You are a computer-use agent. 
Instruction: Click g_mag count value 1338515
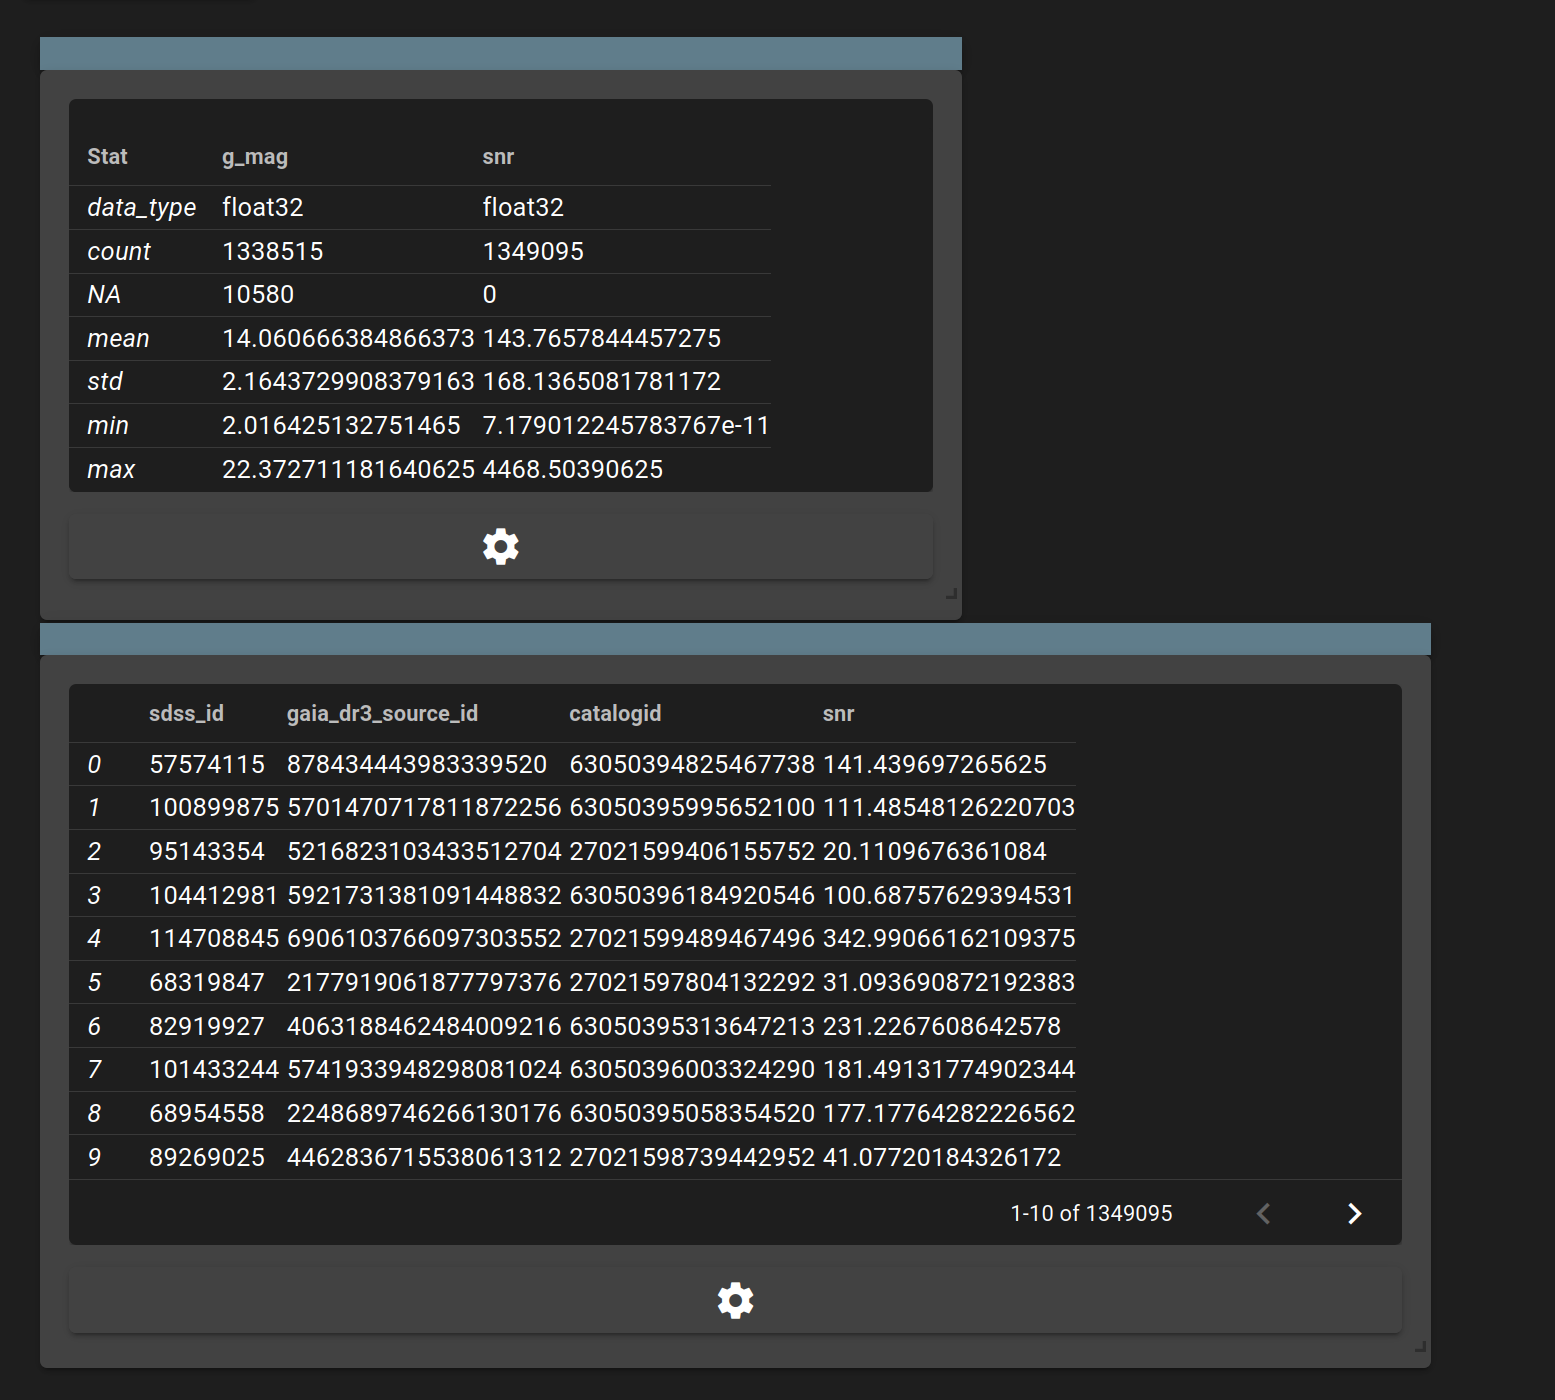coord(273,251)
